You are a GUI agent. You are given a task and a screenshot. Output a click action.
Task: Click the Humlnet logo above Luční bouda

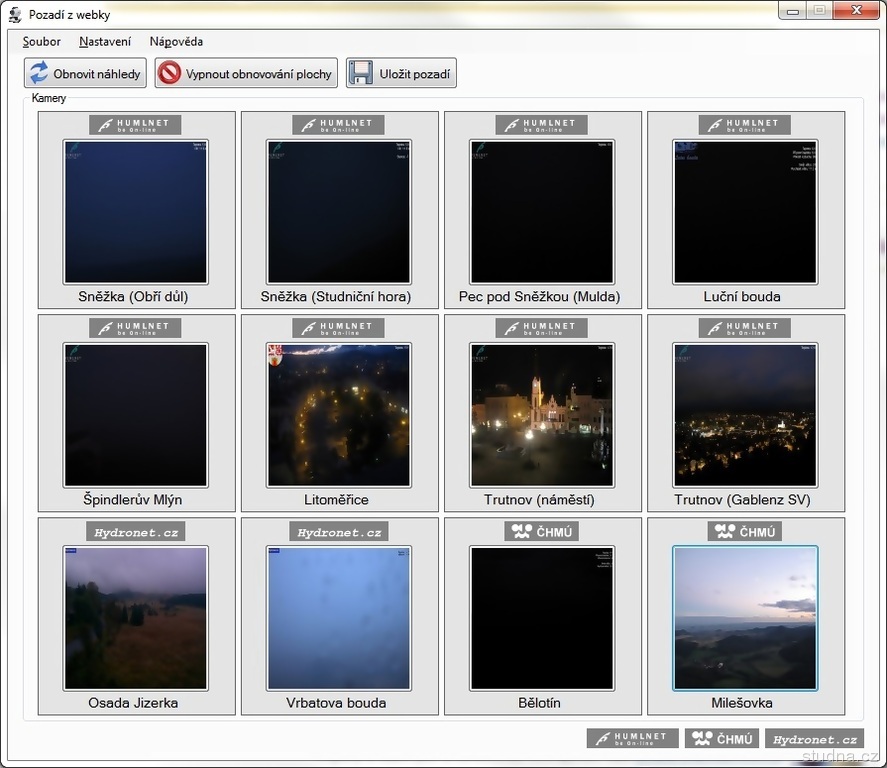click(x=745, y=125)
